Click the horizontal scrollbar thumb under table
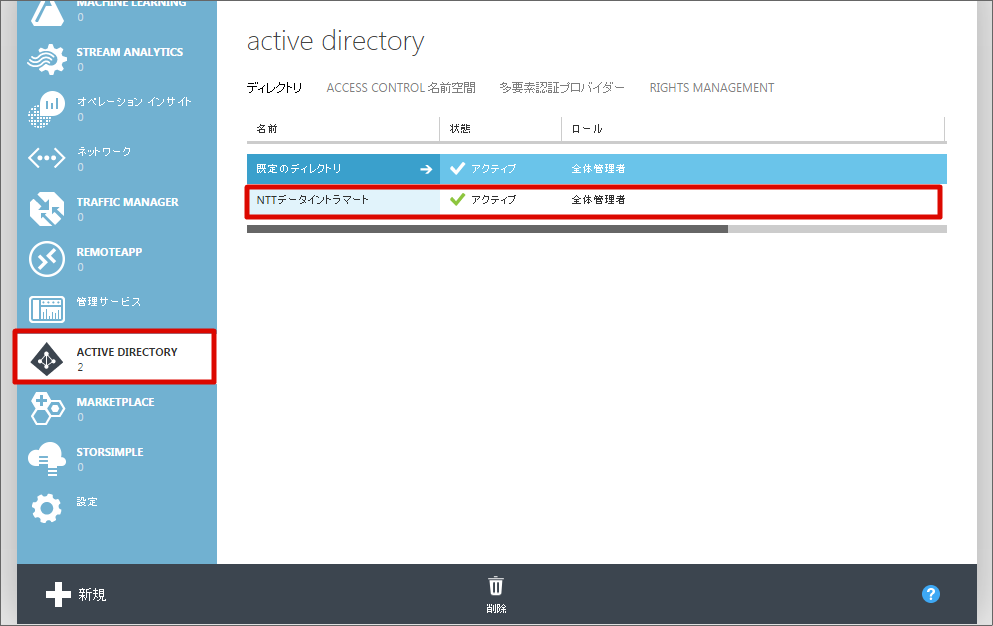 487,229
